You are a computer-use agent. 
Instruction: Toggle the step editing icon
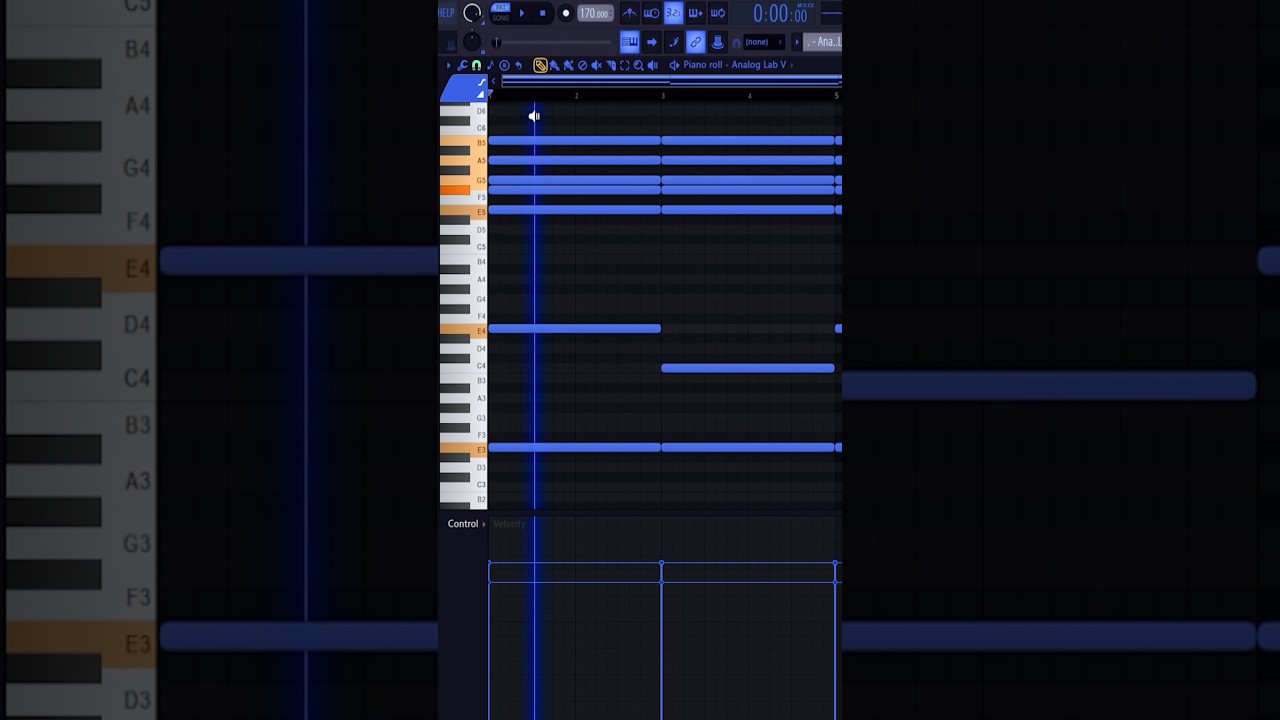(x=674, y=41)
